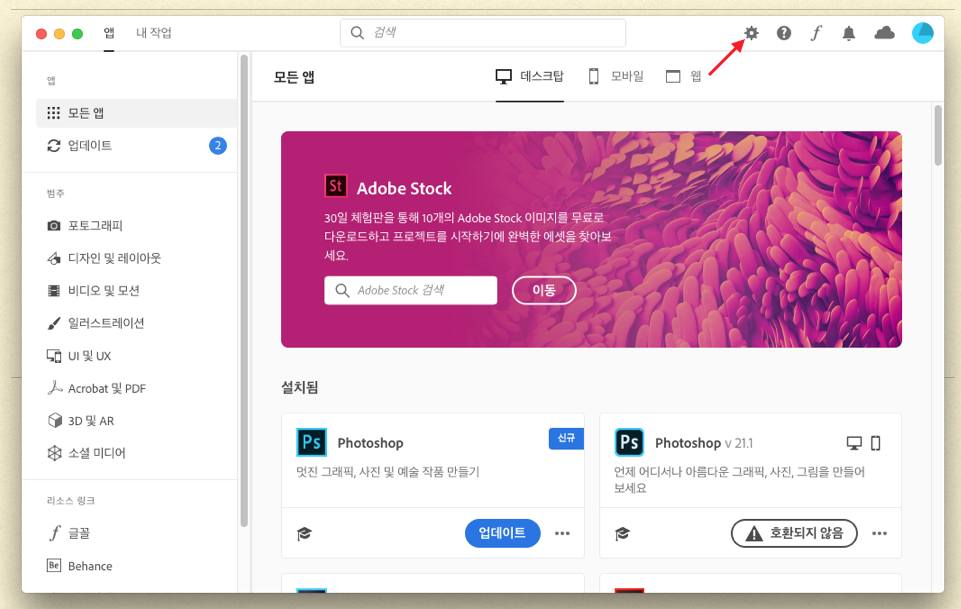Click the 모든 앱 page heading
Screen dimensions: 961x609
tap(294, 77)
